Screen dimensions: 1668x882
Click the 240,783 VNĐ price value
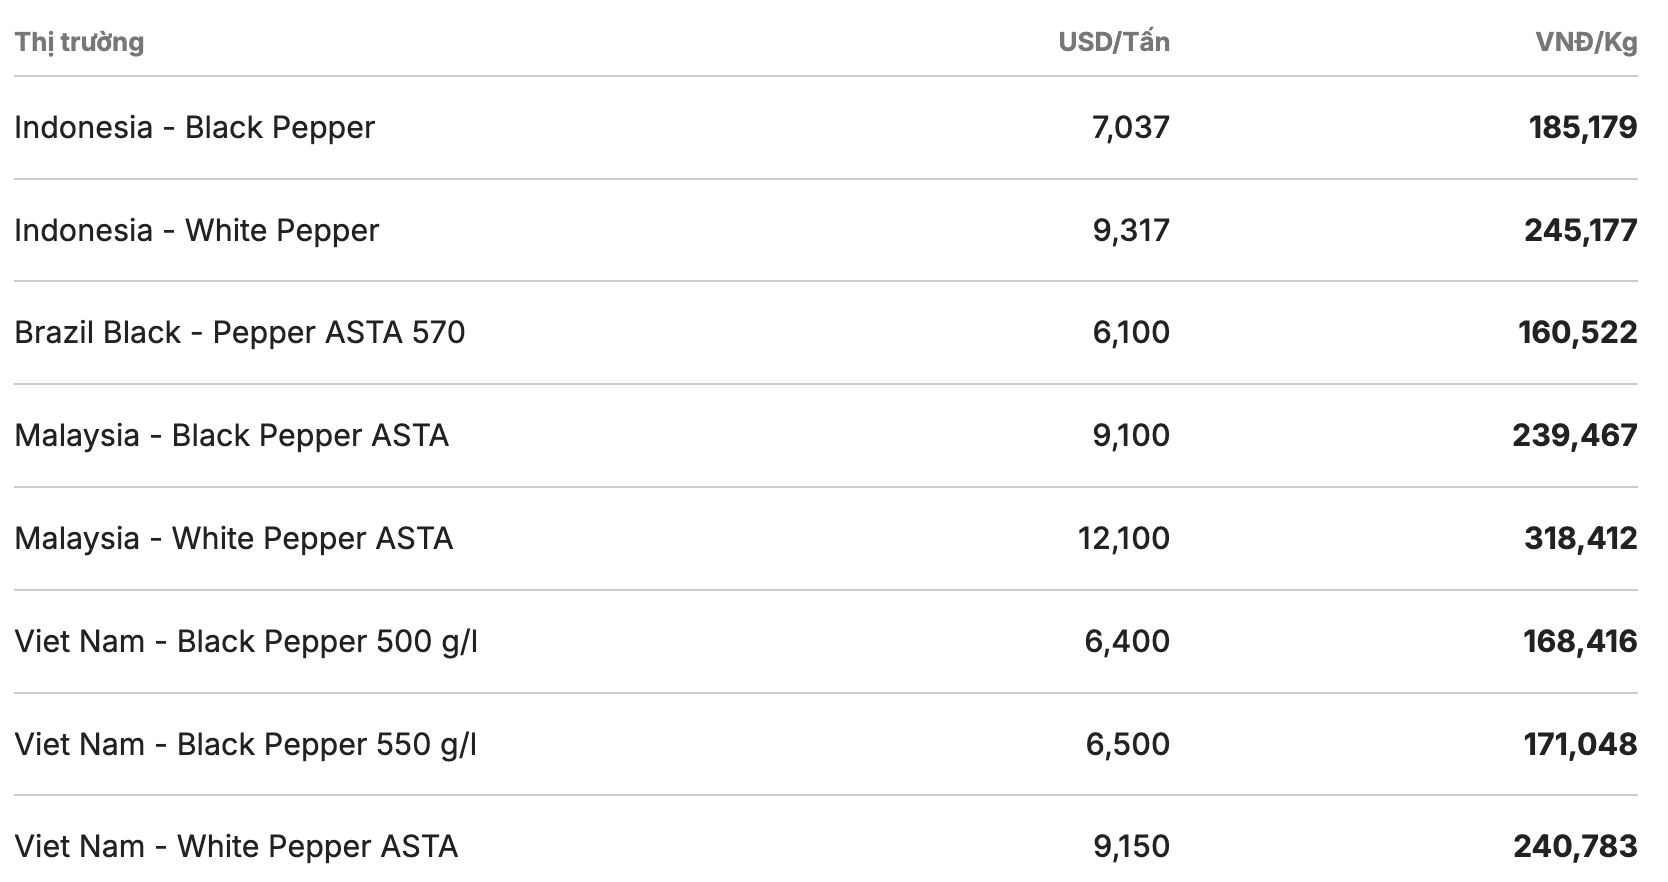click(x=1575, y=847)
